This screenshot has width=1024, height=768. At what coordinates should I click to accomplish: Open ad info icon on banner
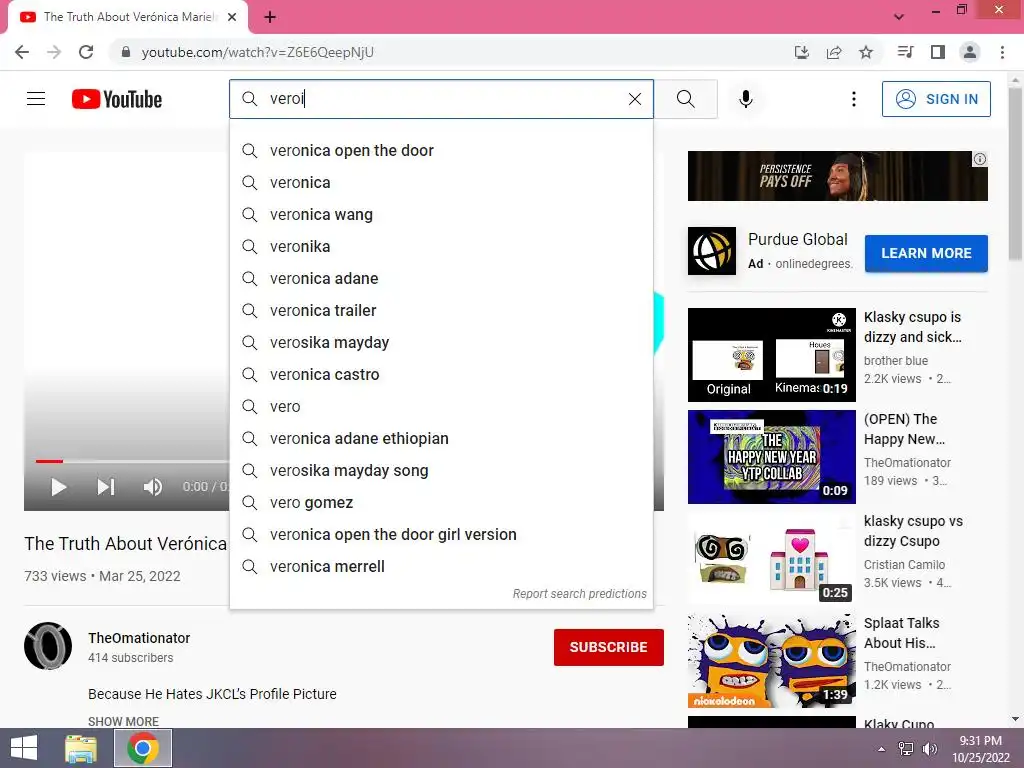coord(980,159)
